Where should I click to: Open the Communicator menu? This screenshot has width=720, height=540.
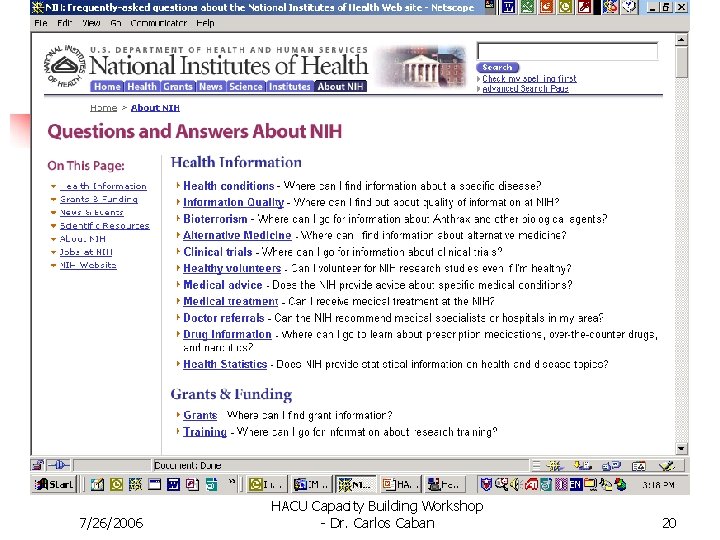(159, 23)
